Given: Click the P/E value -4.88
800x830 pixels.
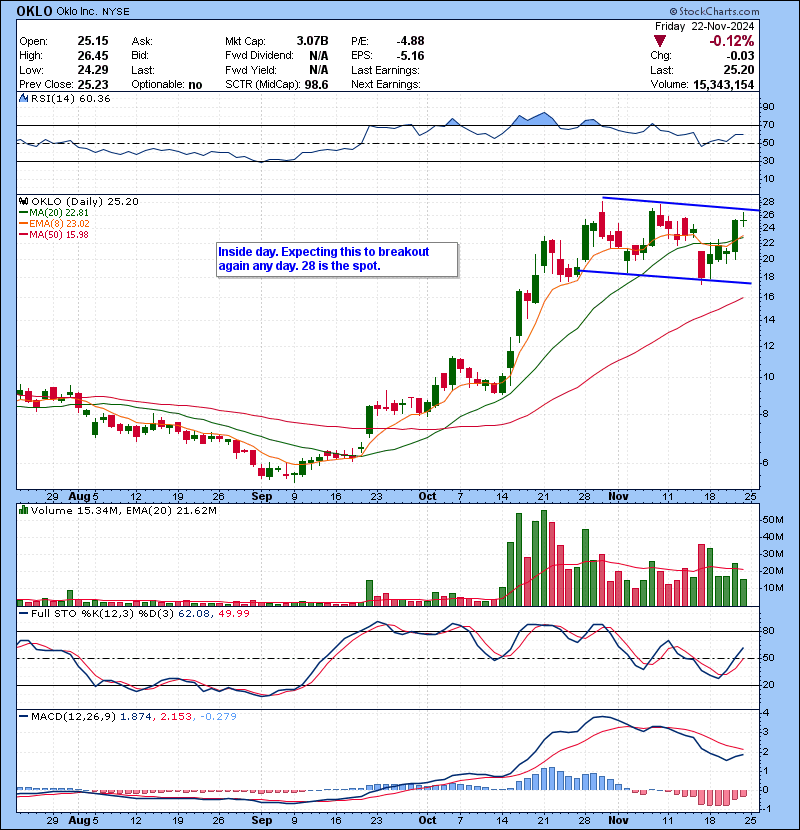Looking at the screenshot, I should pyautogui.click(x=410, y=41).
